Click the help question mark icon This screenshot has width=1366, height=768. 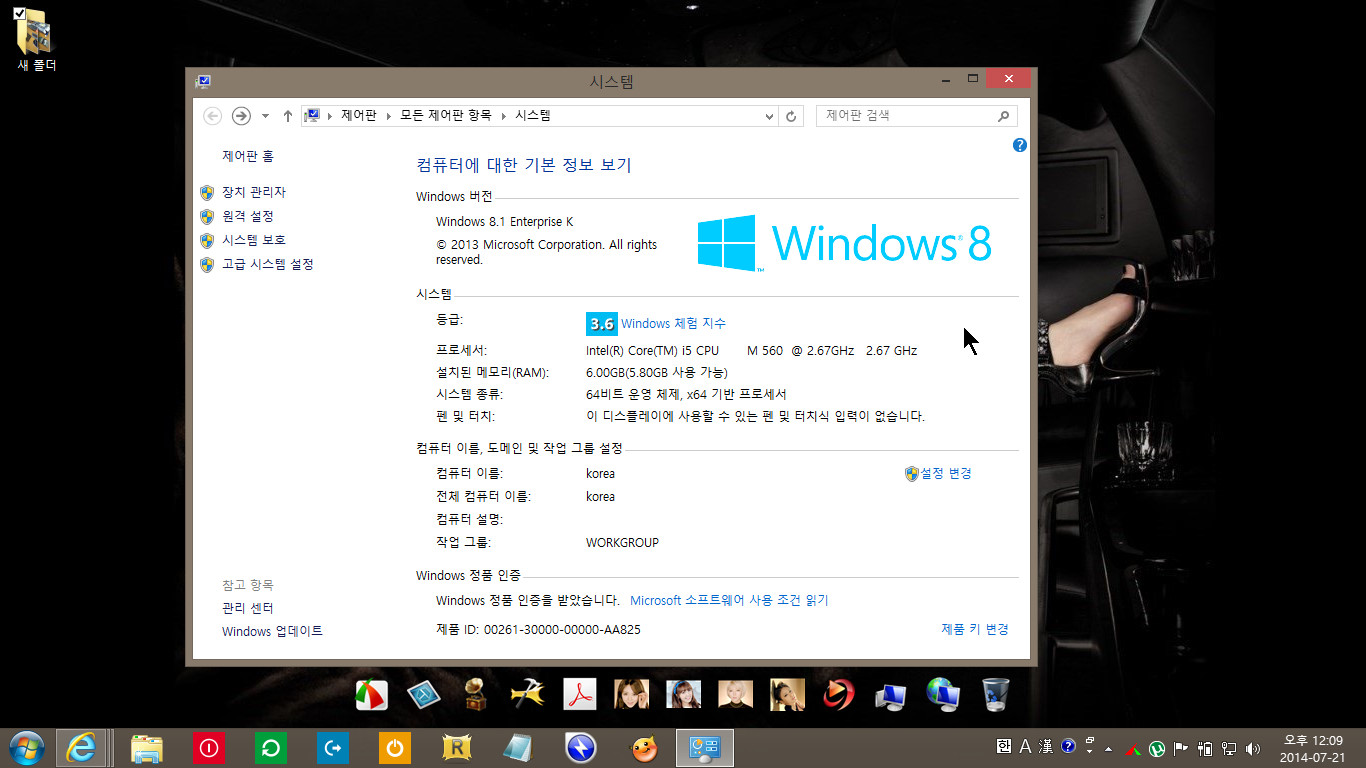[1019, 145]
